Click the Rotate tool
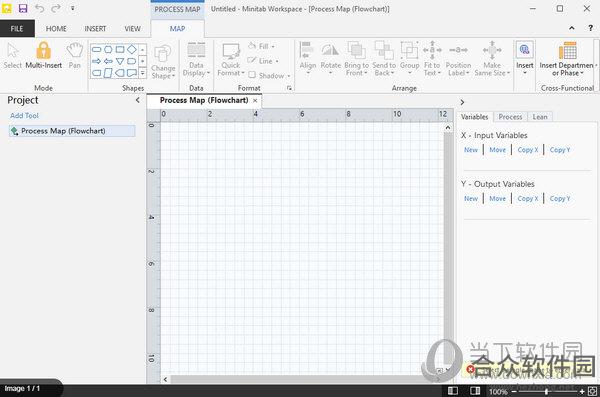Image resolution: width=600 pixels, height=397 pixels. (x=331, y=59)
